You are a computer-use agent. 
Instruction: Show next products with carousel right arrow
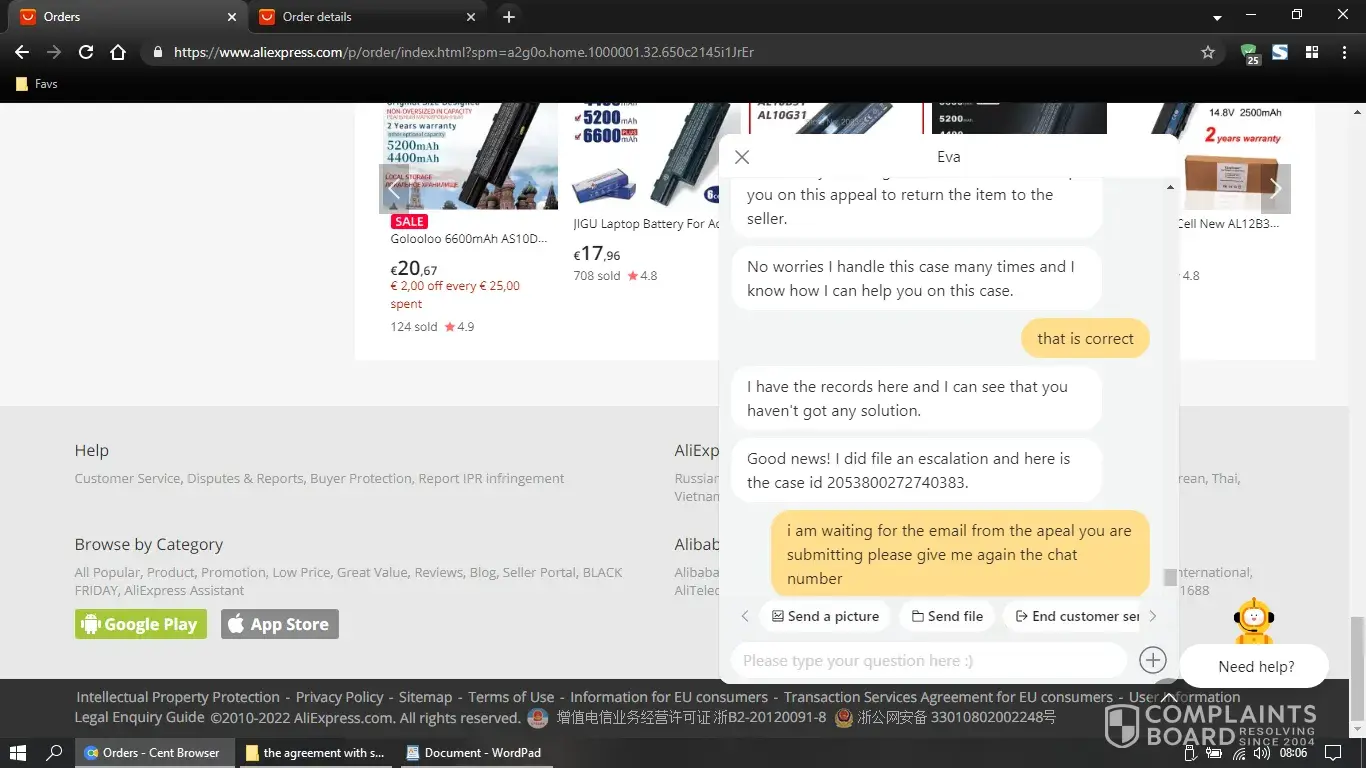[1275, 188]
